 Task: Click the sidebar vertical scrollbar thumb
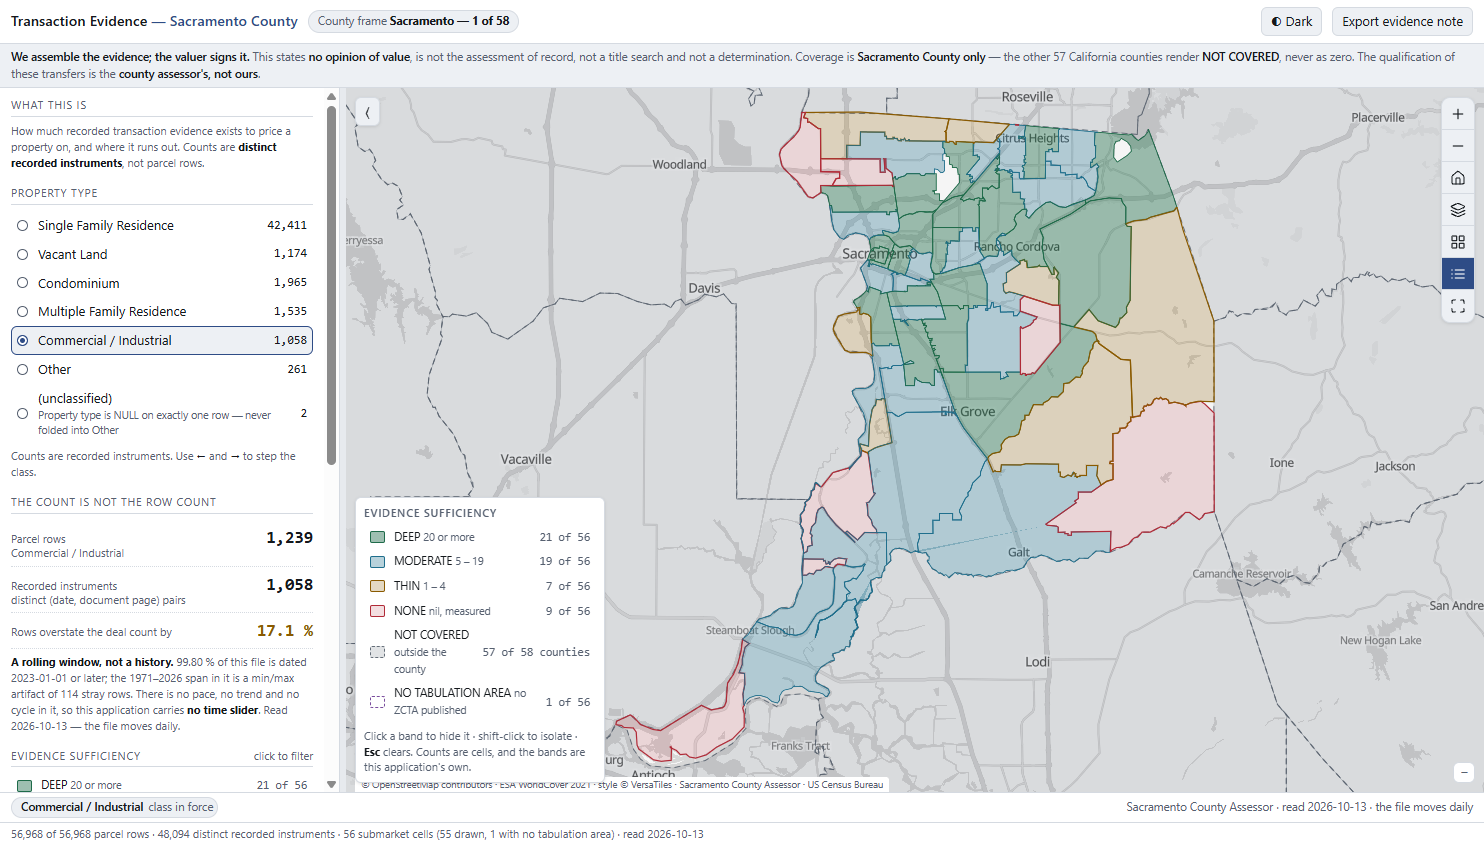pos(331,285)
